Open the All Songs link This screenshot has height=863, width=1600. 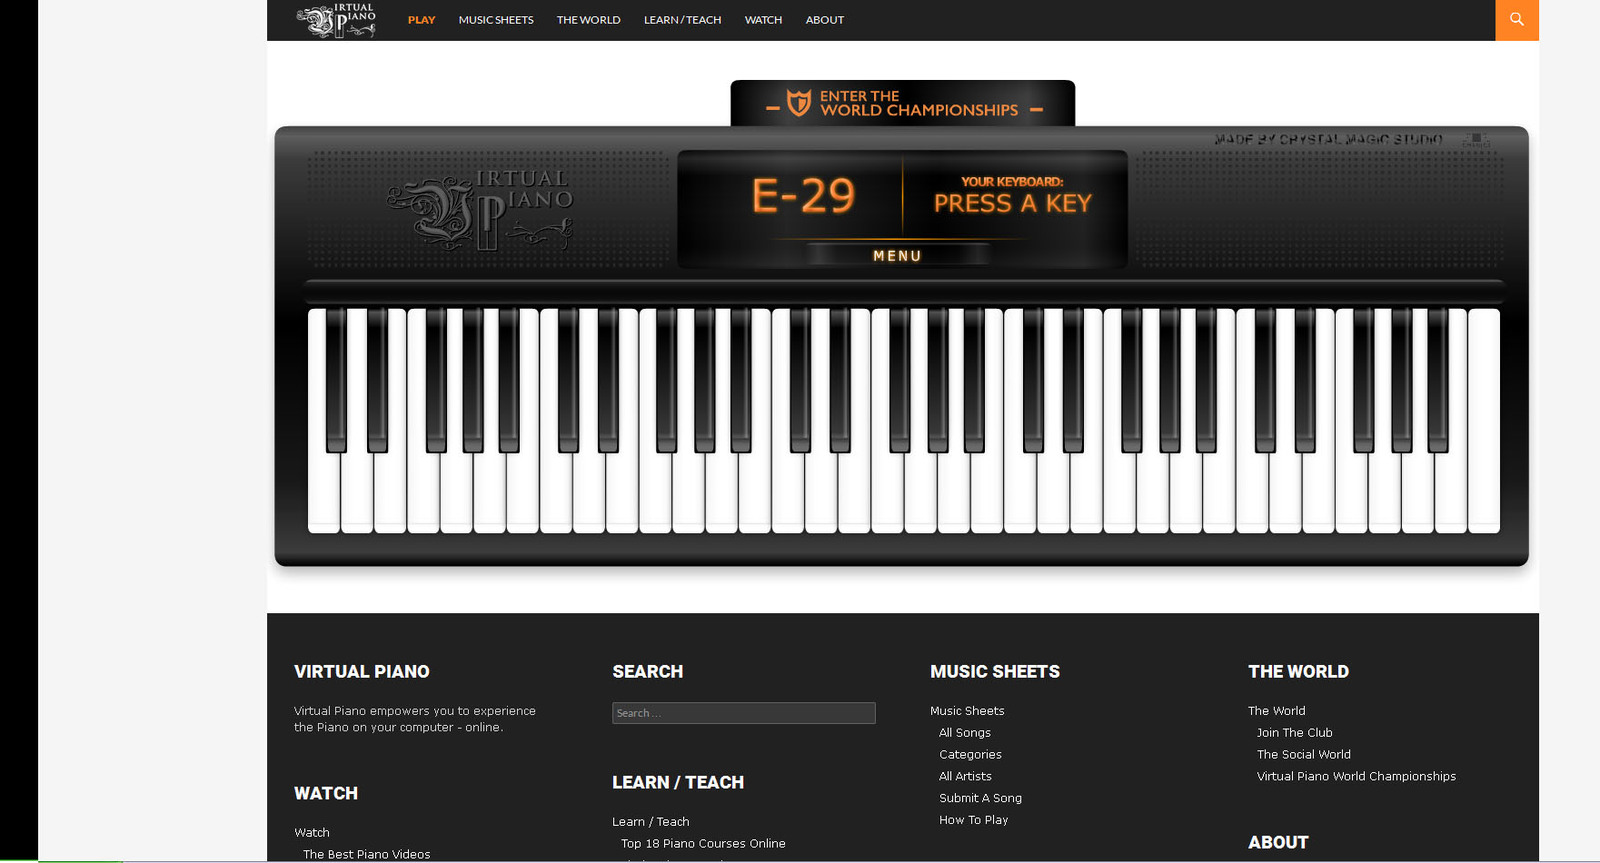965,733
